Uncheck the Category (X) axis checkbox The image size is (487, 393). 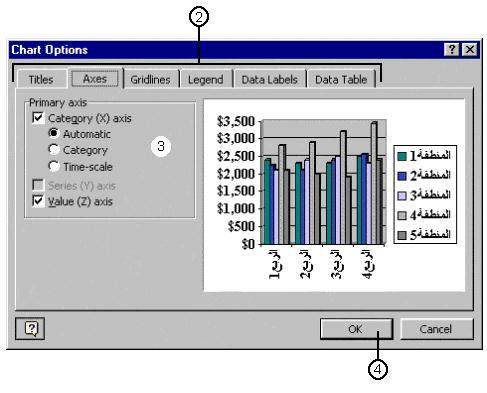point(38,118)
